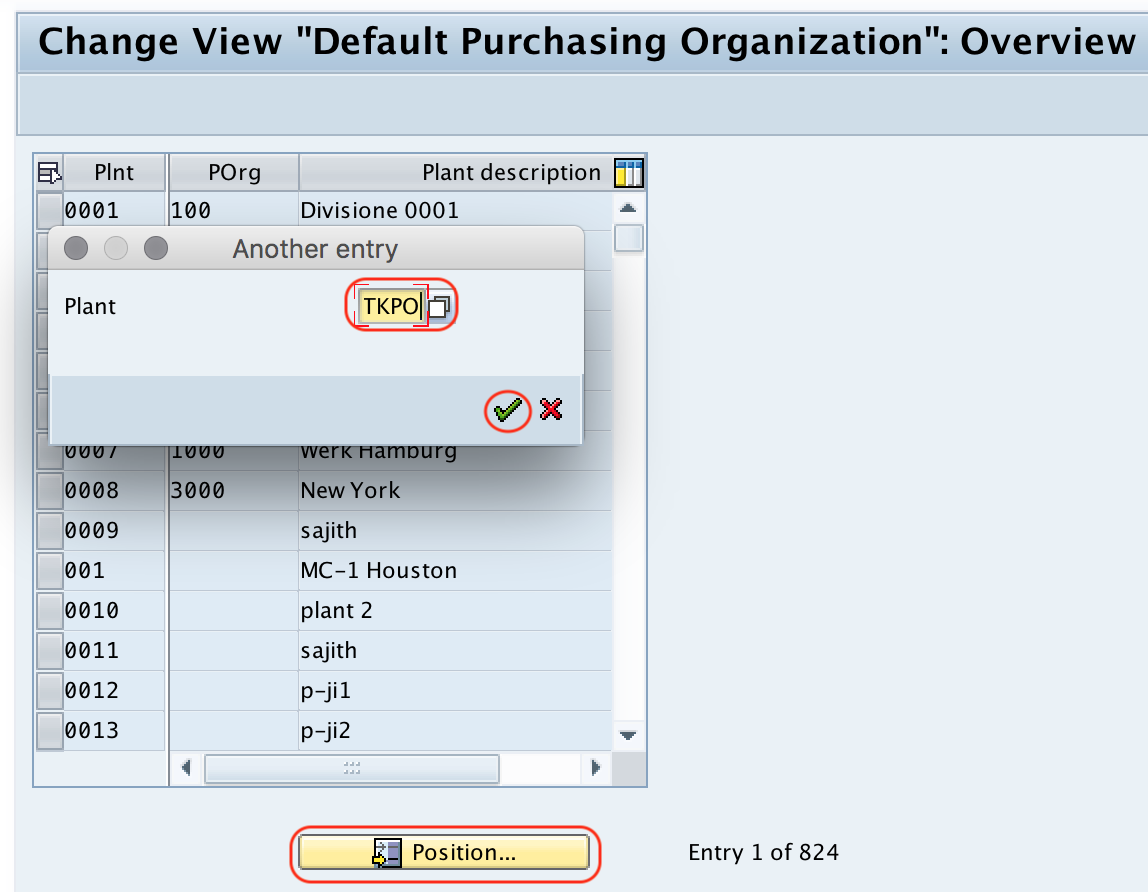Click the scrollbar down arrow icon
The height and width of the screenshot is (892, 1148).
point(628,735)
